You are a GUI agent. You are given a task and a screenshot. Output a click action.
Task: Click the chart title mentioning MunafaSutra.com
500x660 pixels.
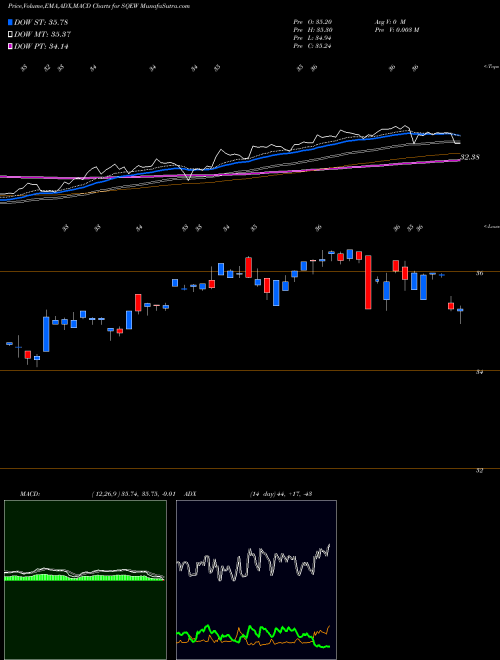tap(99, 6)
